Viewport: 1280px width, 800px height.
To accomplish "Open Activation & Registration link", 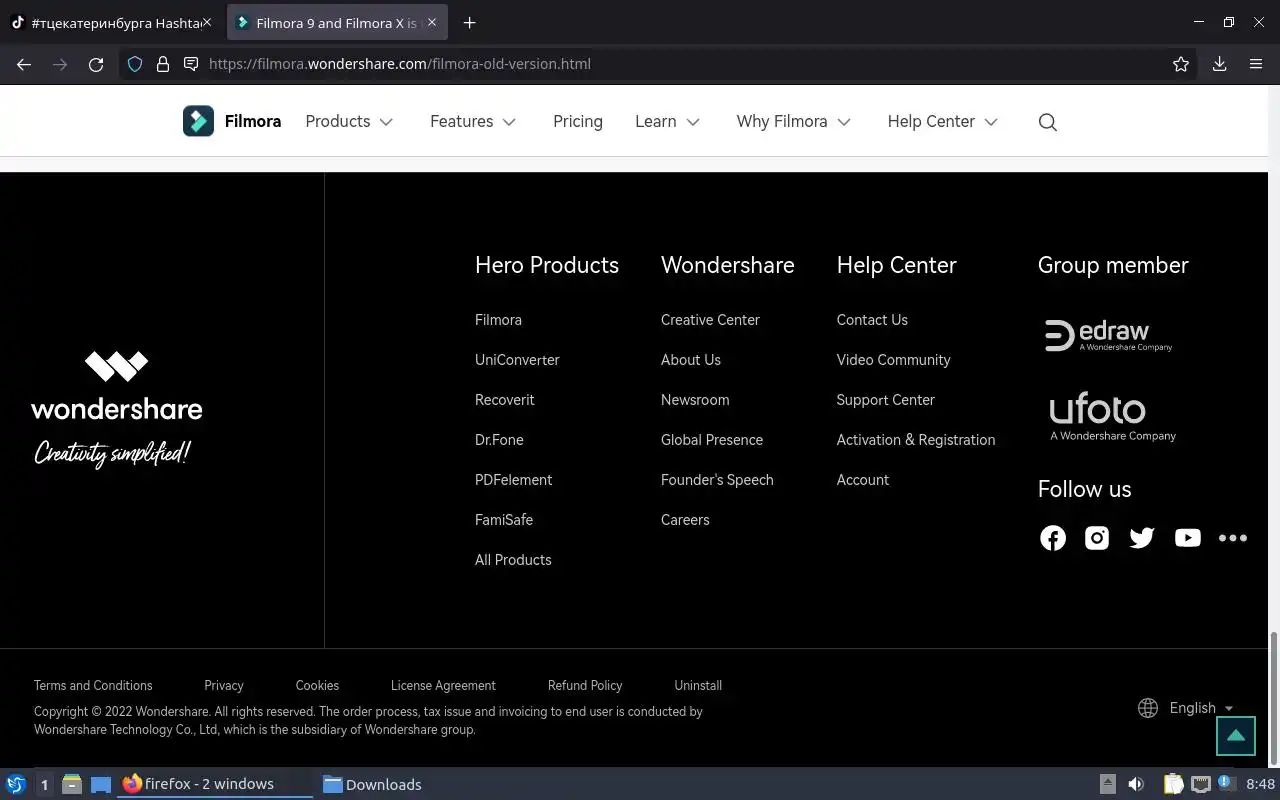I will (x=916, y=440).
